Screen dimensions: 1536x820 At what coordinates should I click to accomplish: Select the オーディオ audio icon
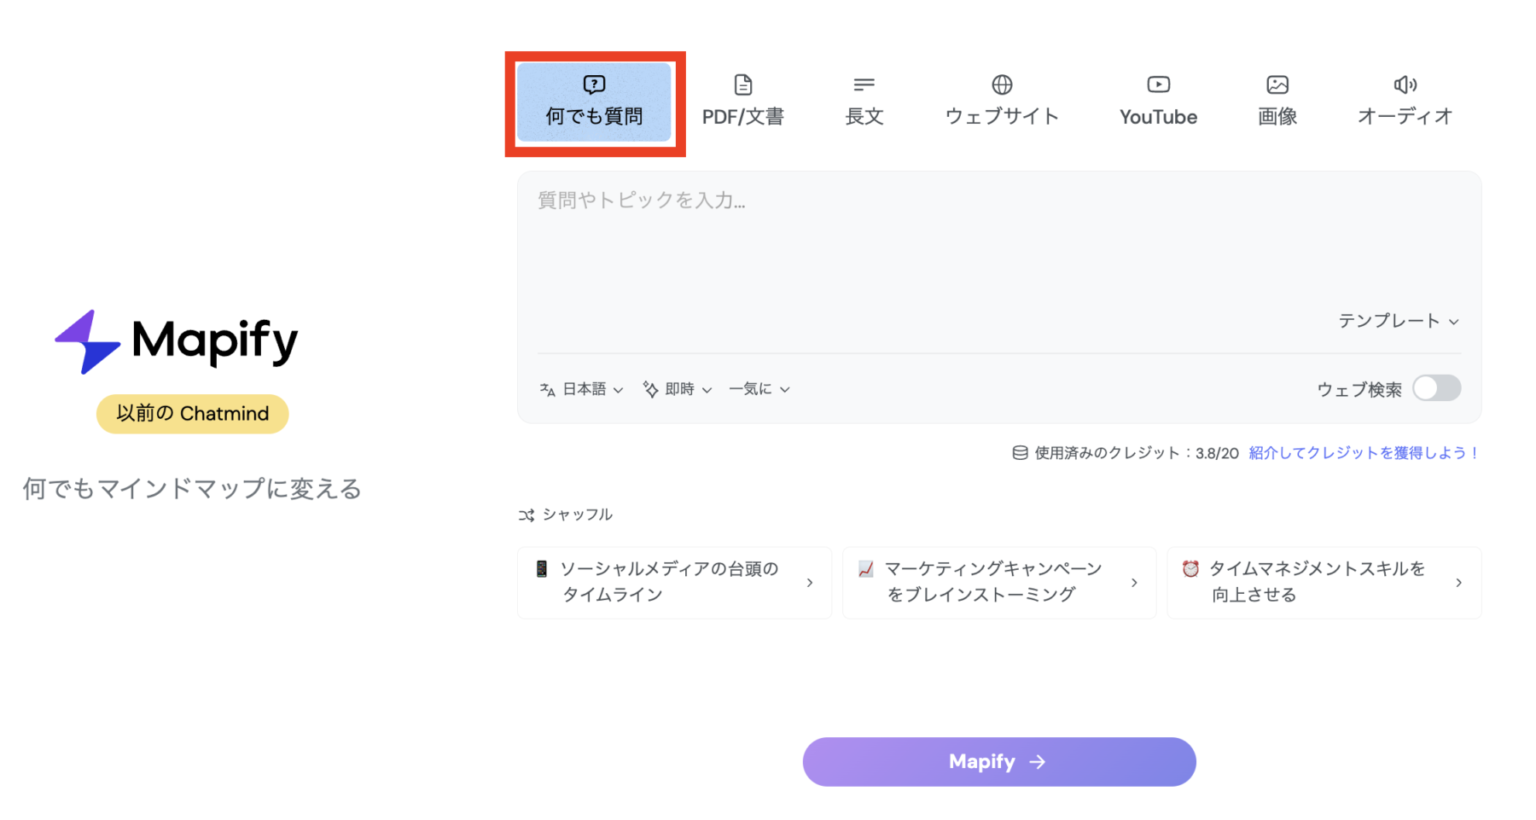1406,84
